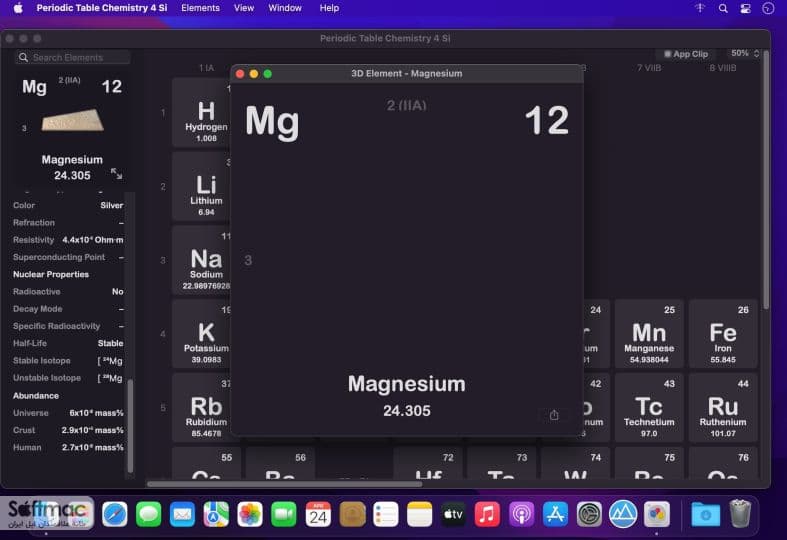Open the Technetium element tile

[649, 408]
